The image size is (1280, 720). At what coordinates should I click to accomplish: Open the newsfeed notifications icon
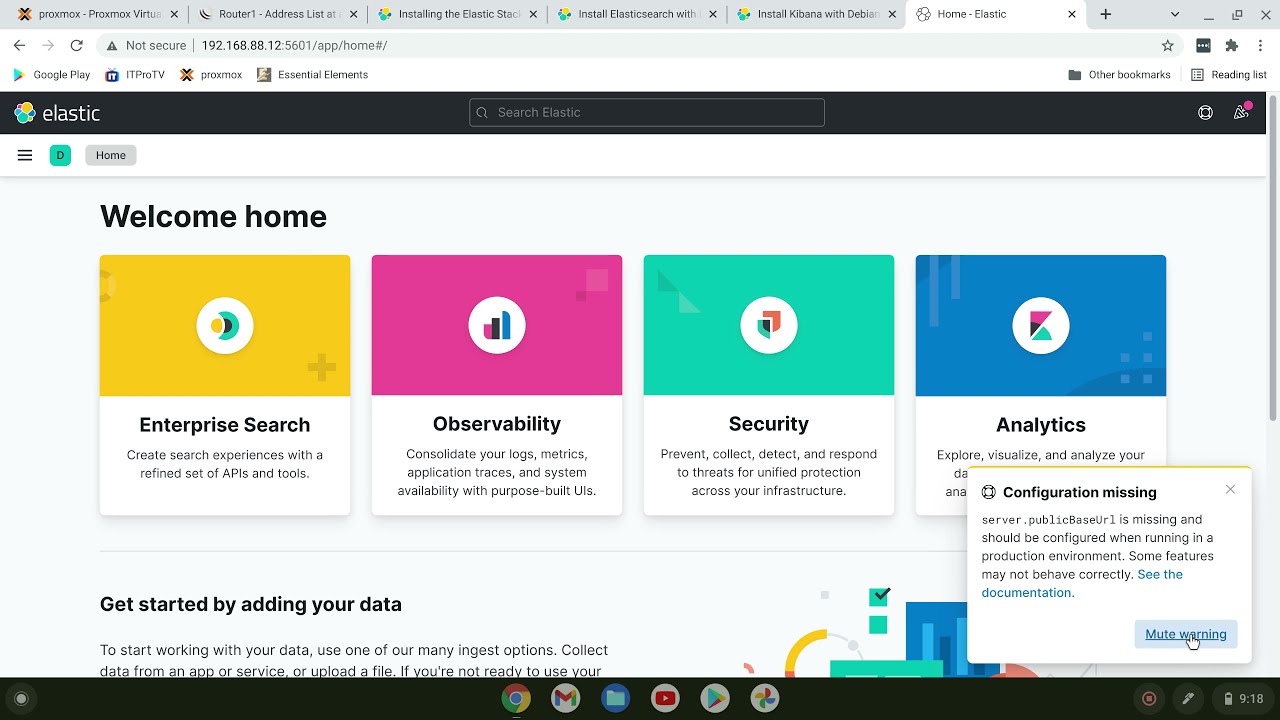click(1241, 113)
